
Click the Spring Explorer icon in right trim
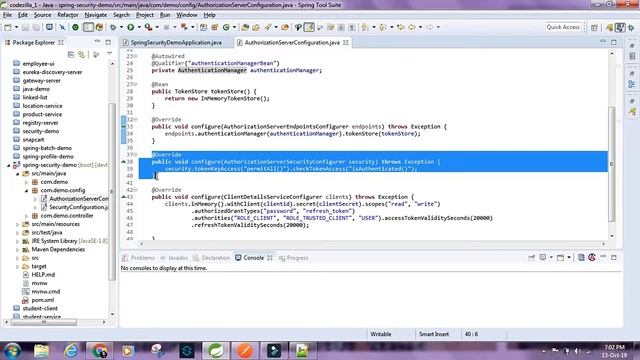click(x=632, y=111)
